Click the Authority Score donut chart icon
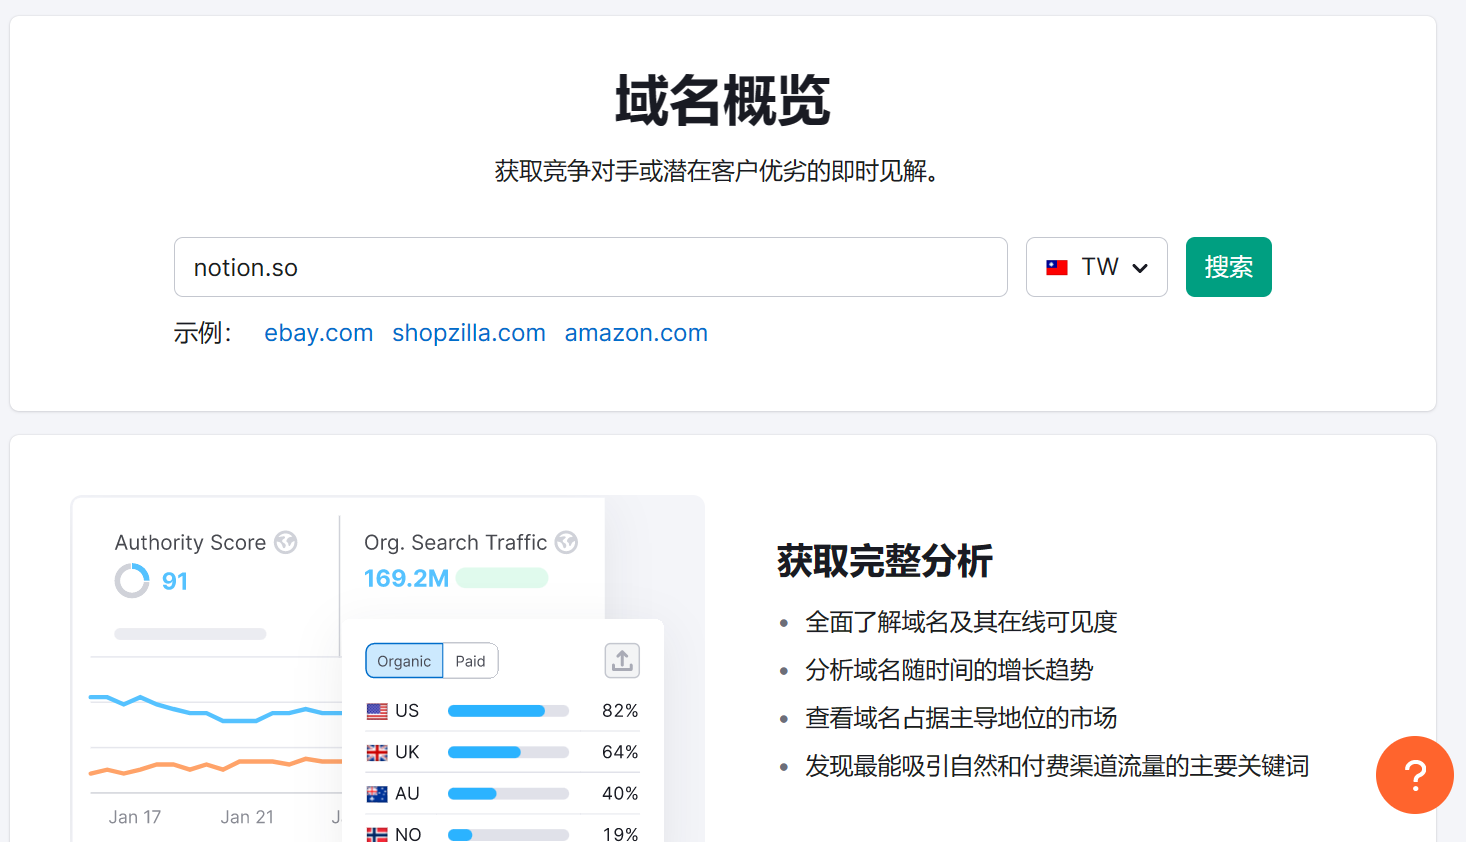Viewport: 1466px width, 842px height. click(132, 580)
